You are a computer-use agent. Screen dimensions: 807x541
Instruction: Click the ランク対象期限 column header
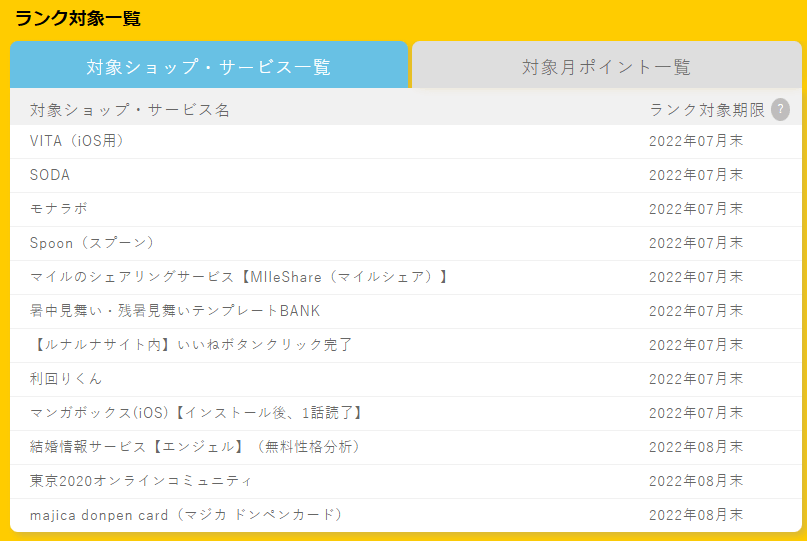pos(707,110)
